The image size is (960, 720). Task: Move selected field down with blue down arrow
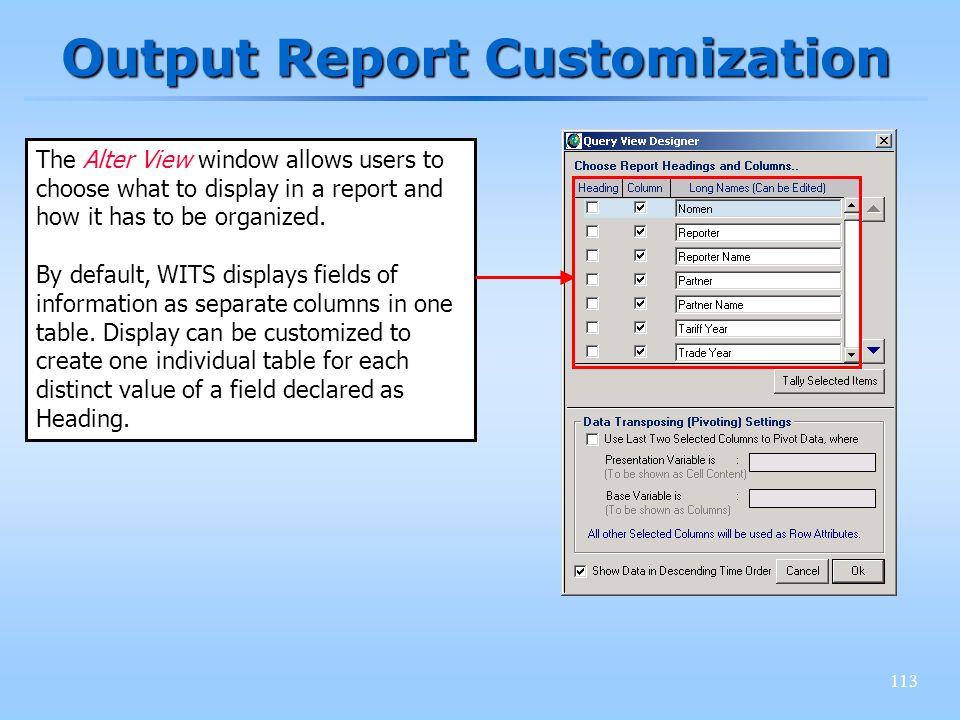pyautogui.click(x=874, y=351)
